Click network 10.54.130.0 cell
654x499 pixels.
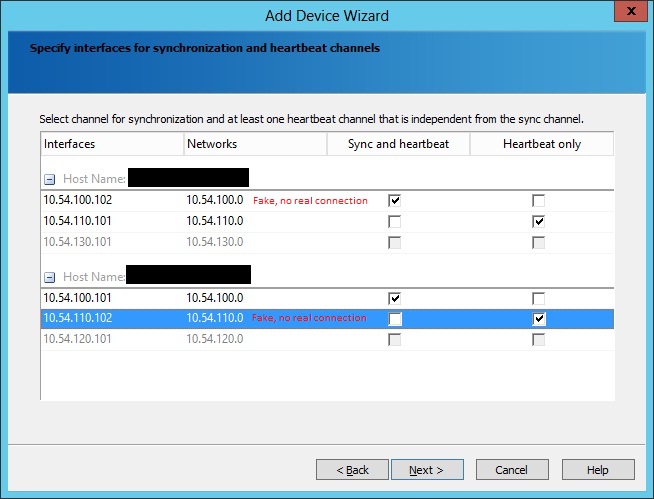pyautogui.click(x=215, y=242)
